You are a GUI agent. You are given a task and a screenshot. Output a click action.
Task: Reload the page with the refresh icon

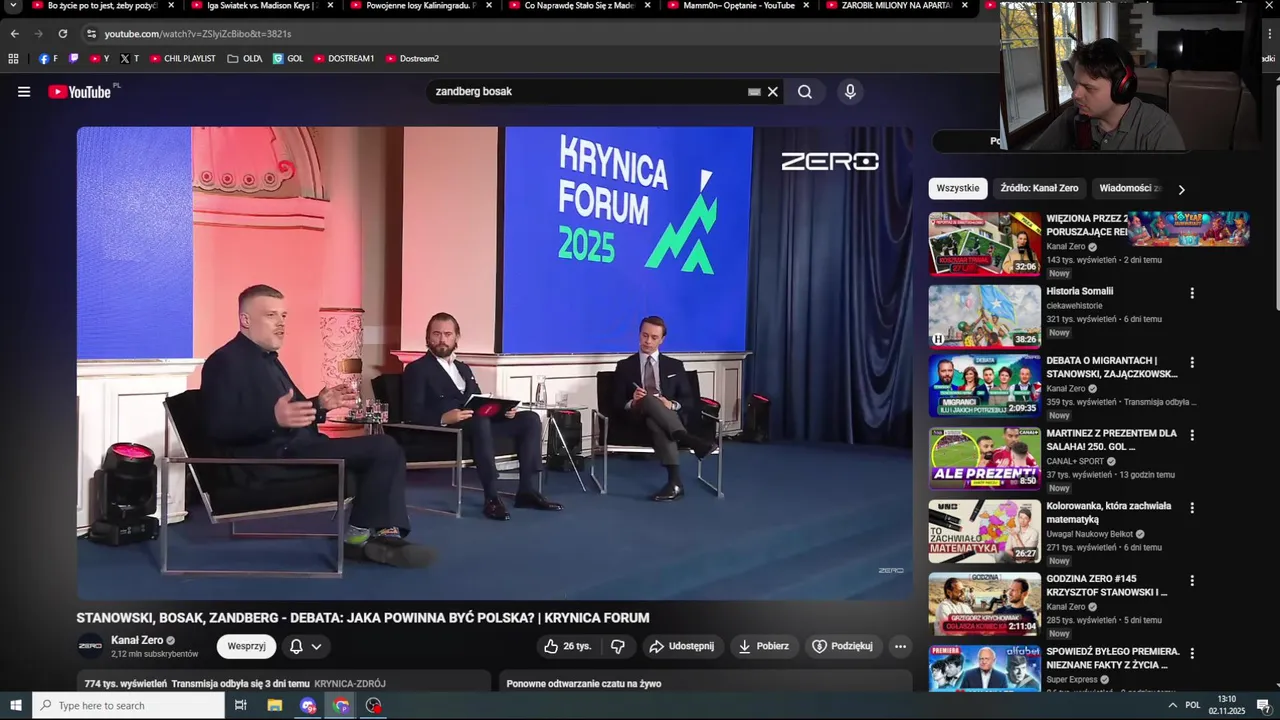[x=63, y=33]
